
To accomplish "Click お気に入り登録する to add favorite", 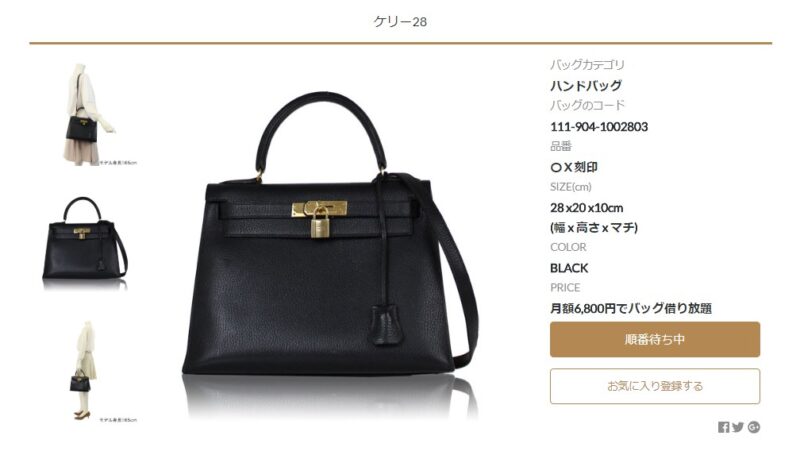I will tap(655, 386).
